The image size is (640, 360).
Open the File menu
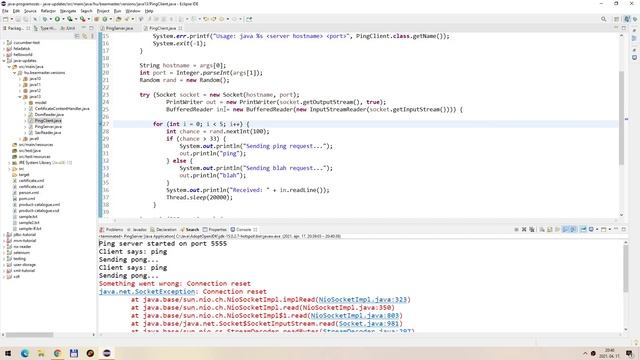tap(5, 11)
